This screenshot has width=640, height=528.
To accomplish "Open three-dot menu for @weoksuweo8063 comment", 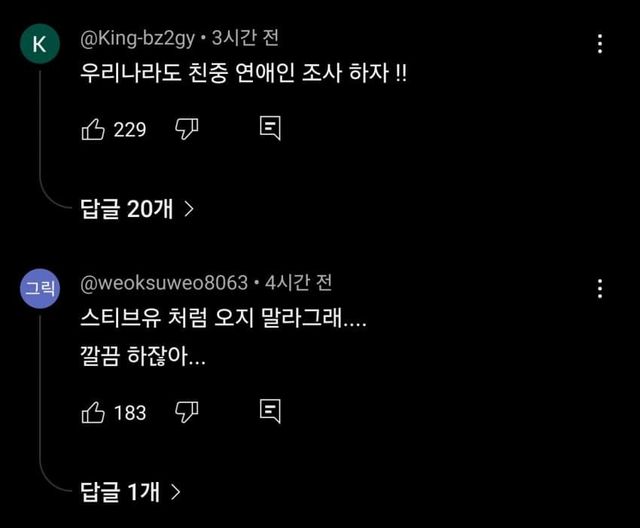I will point(600,289).
